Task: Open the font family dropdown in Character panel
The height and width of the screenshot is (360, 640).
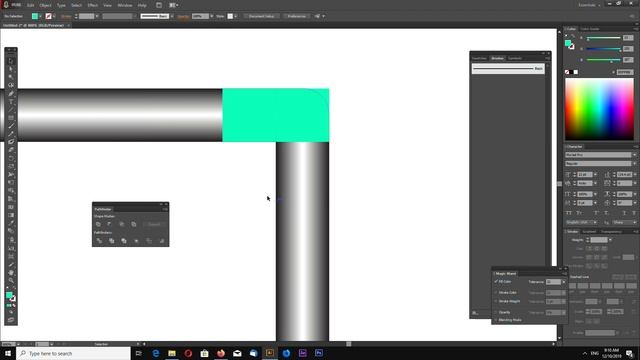Action: point(634,155)
